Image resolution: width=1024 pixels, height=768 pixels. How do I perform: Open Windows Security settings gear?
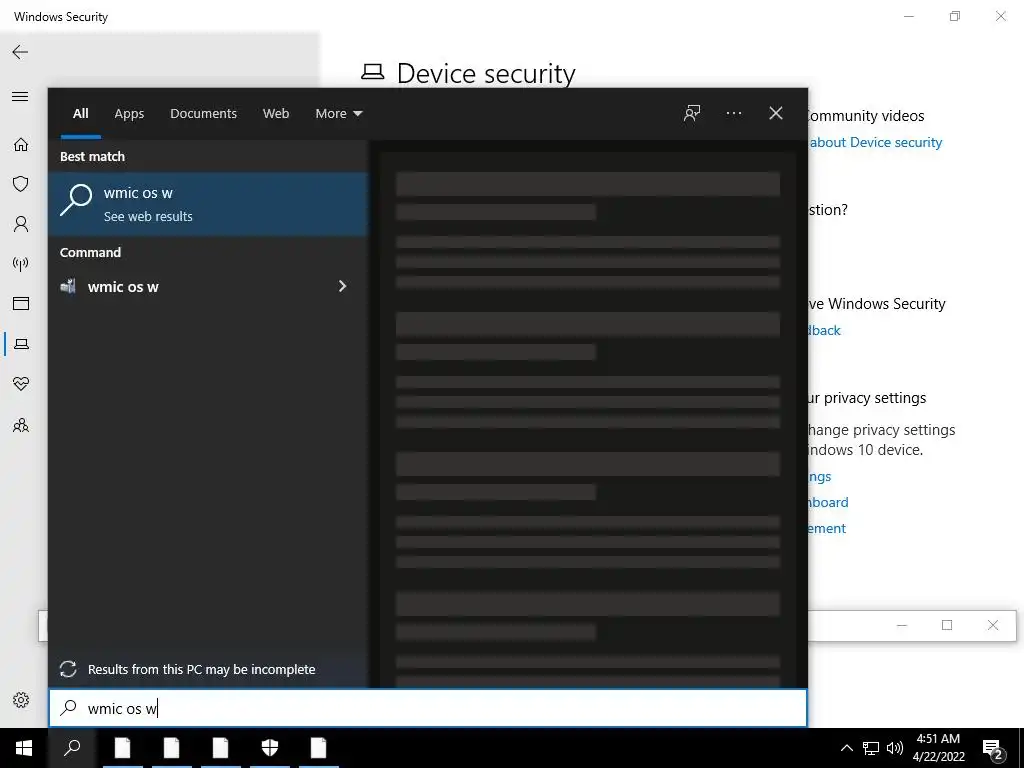click(x=21, y=700)
